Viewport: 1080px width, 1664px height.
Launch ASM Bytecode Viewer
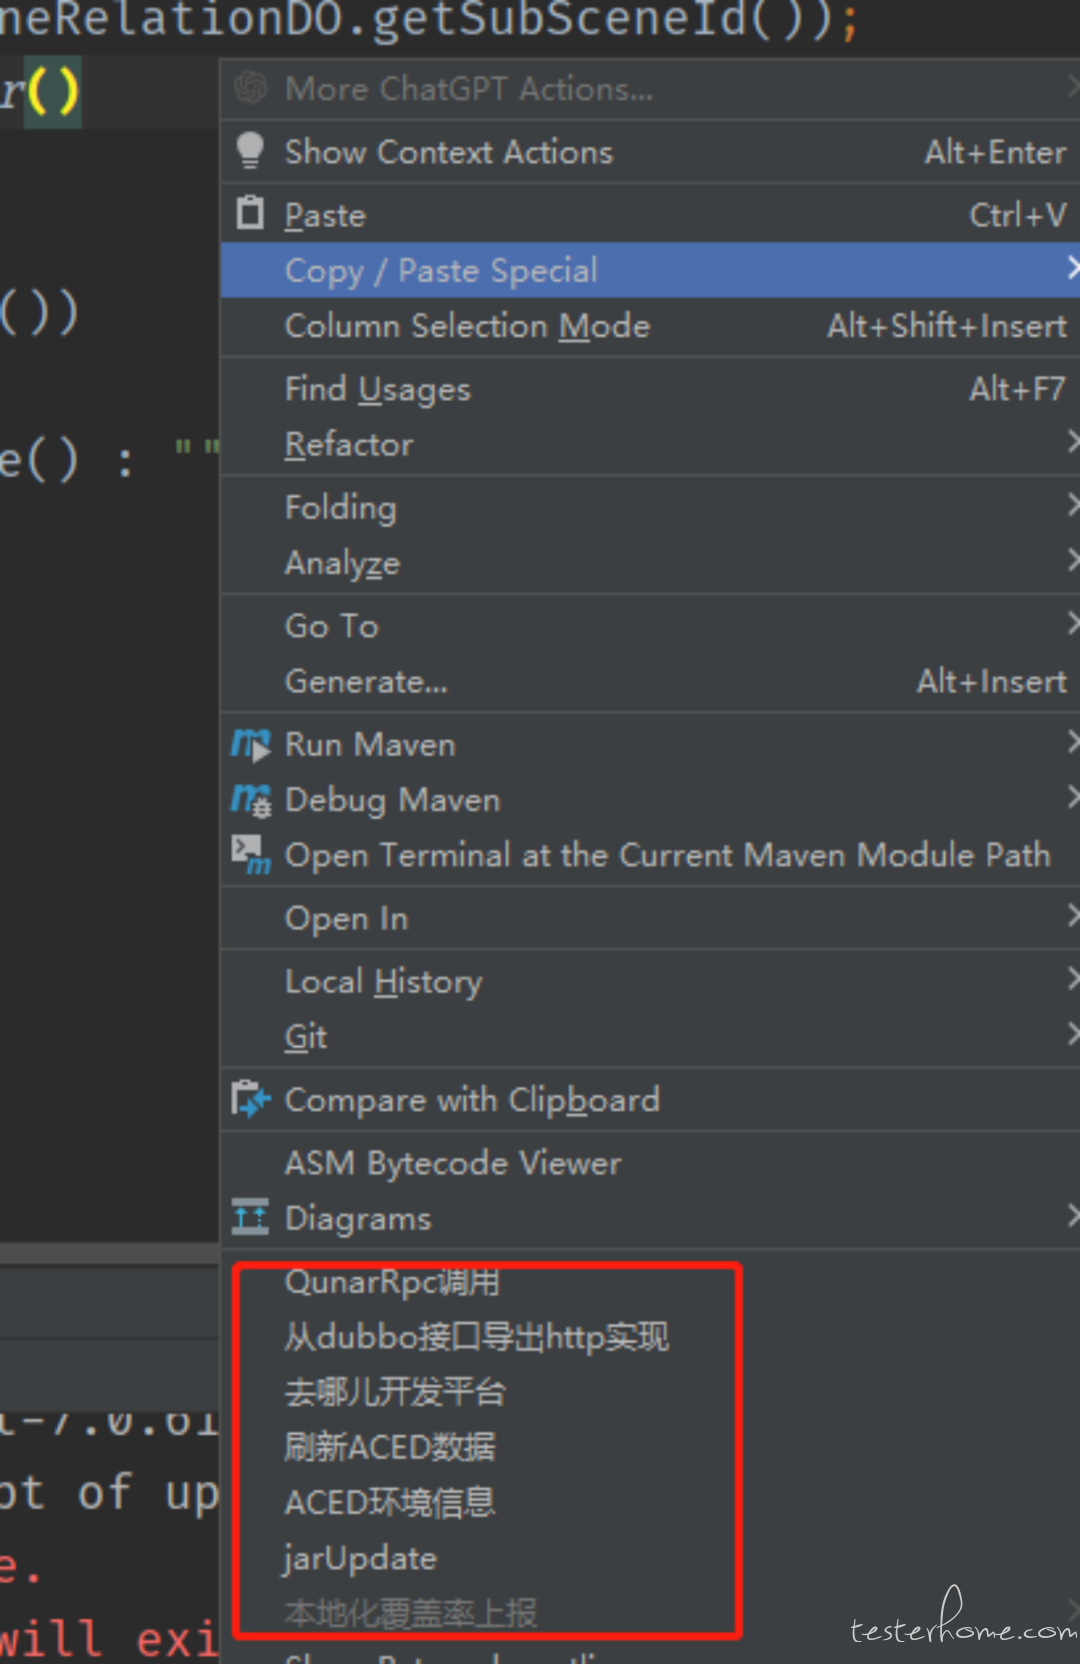pos(452,1163)
